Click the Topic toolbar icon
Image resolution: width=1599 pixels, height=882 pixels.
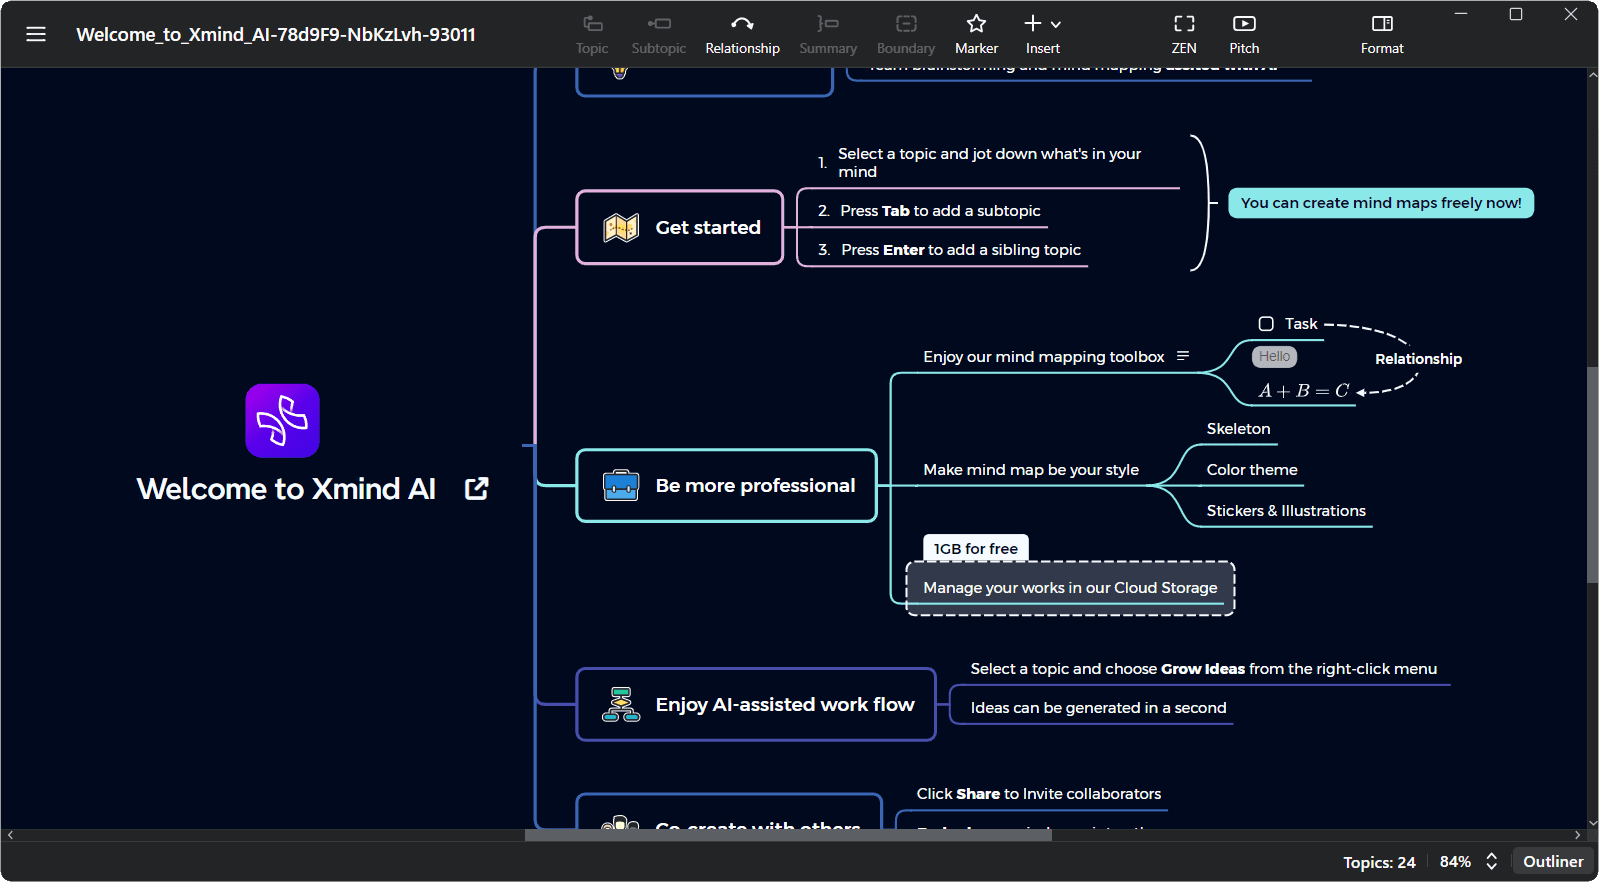click(592, 23)
